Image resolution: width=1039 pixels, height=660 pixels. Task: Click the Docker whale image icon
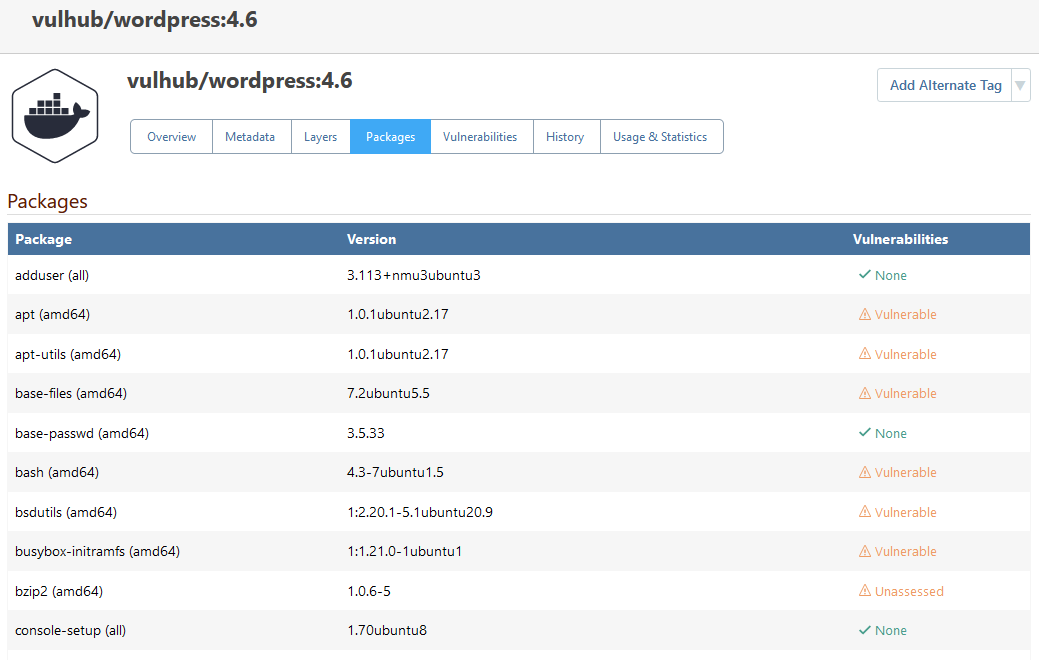click(x=55, y=115)
